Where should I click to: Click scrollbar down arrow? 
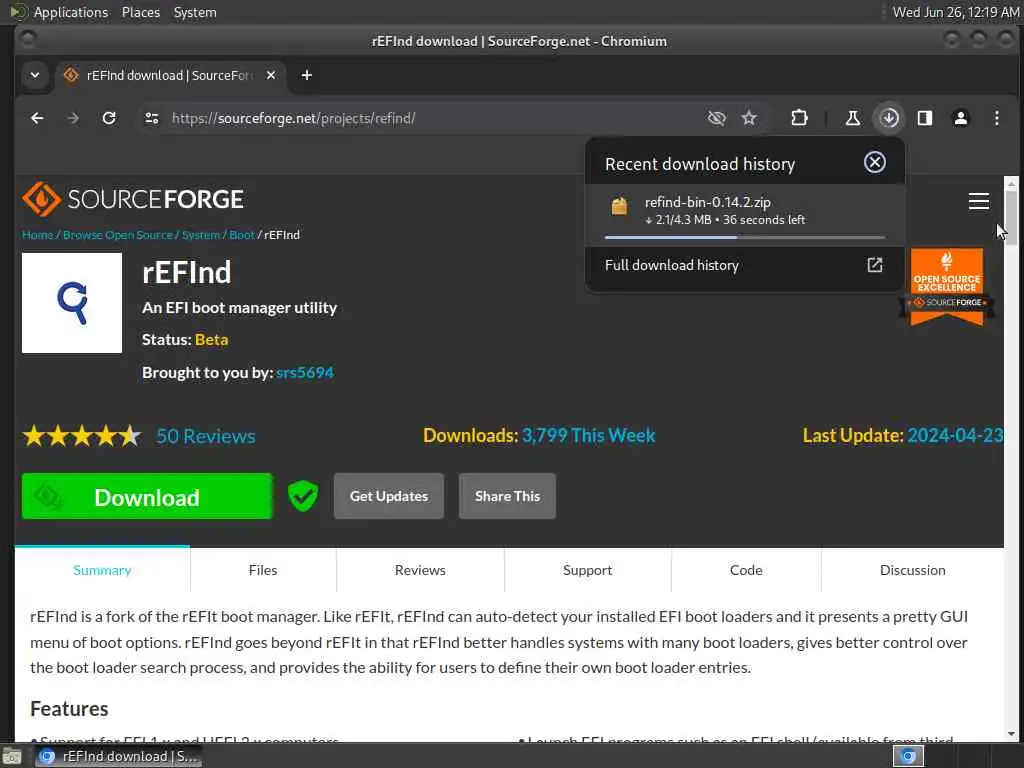[x=1011, y=733]
